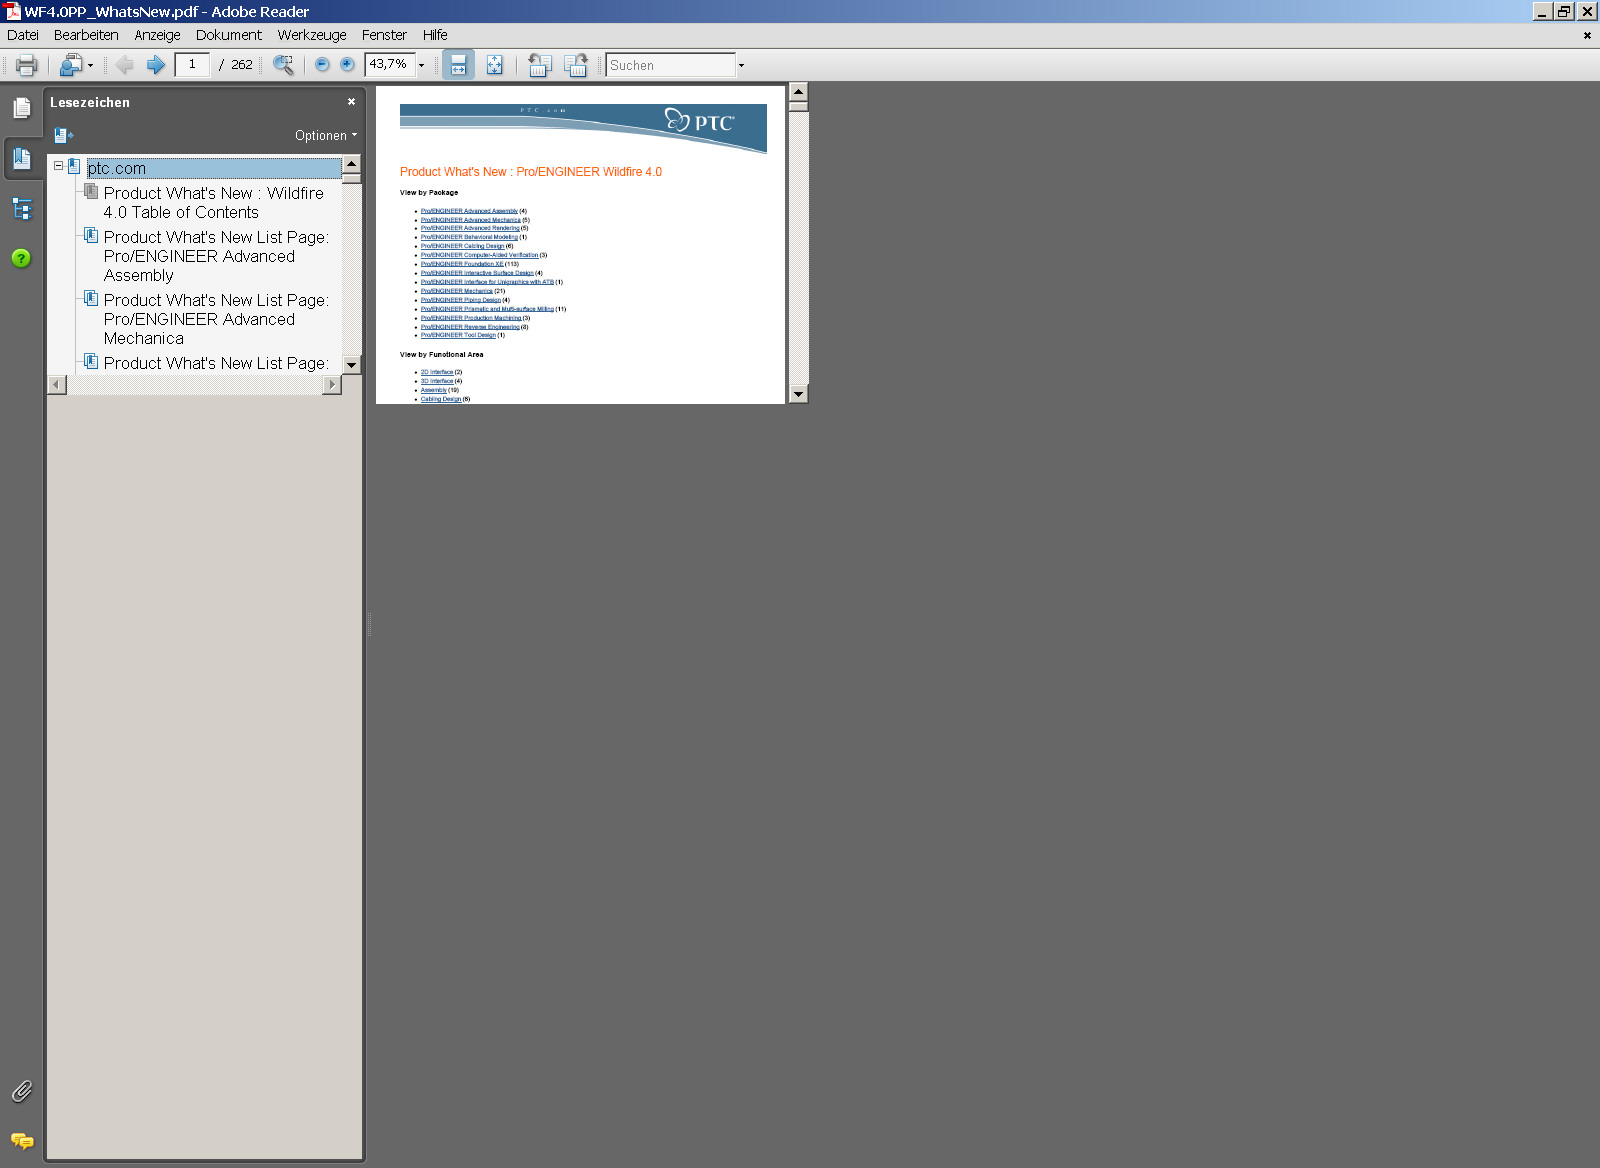The image size is (1600, 1168).
Task: Click the expand current bookmark icon
Action: coord(64,135)
